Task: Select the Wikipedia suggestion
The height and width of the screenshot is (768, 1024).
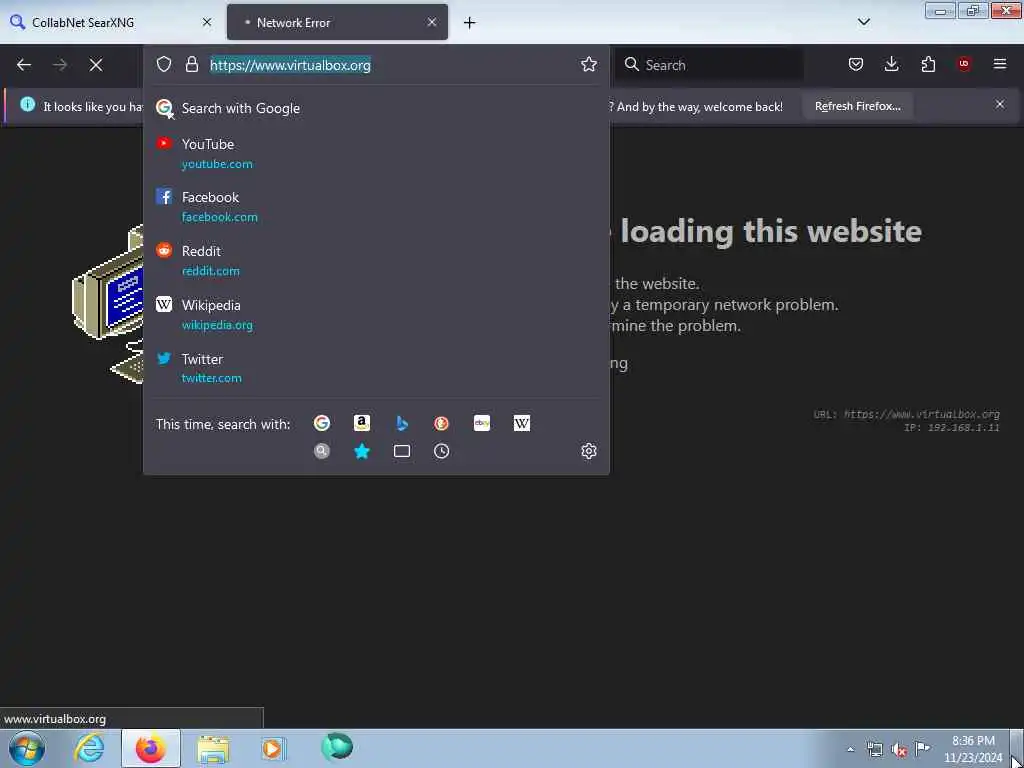Action: point(376,315)
